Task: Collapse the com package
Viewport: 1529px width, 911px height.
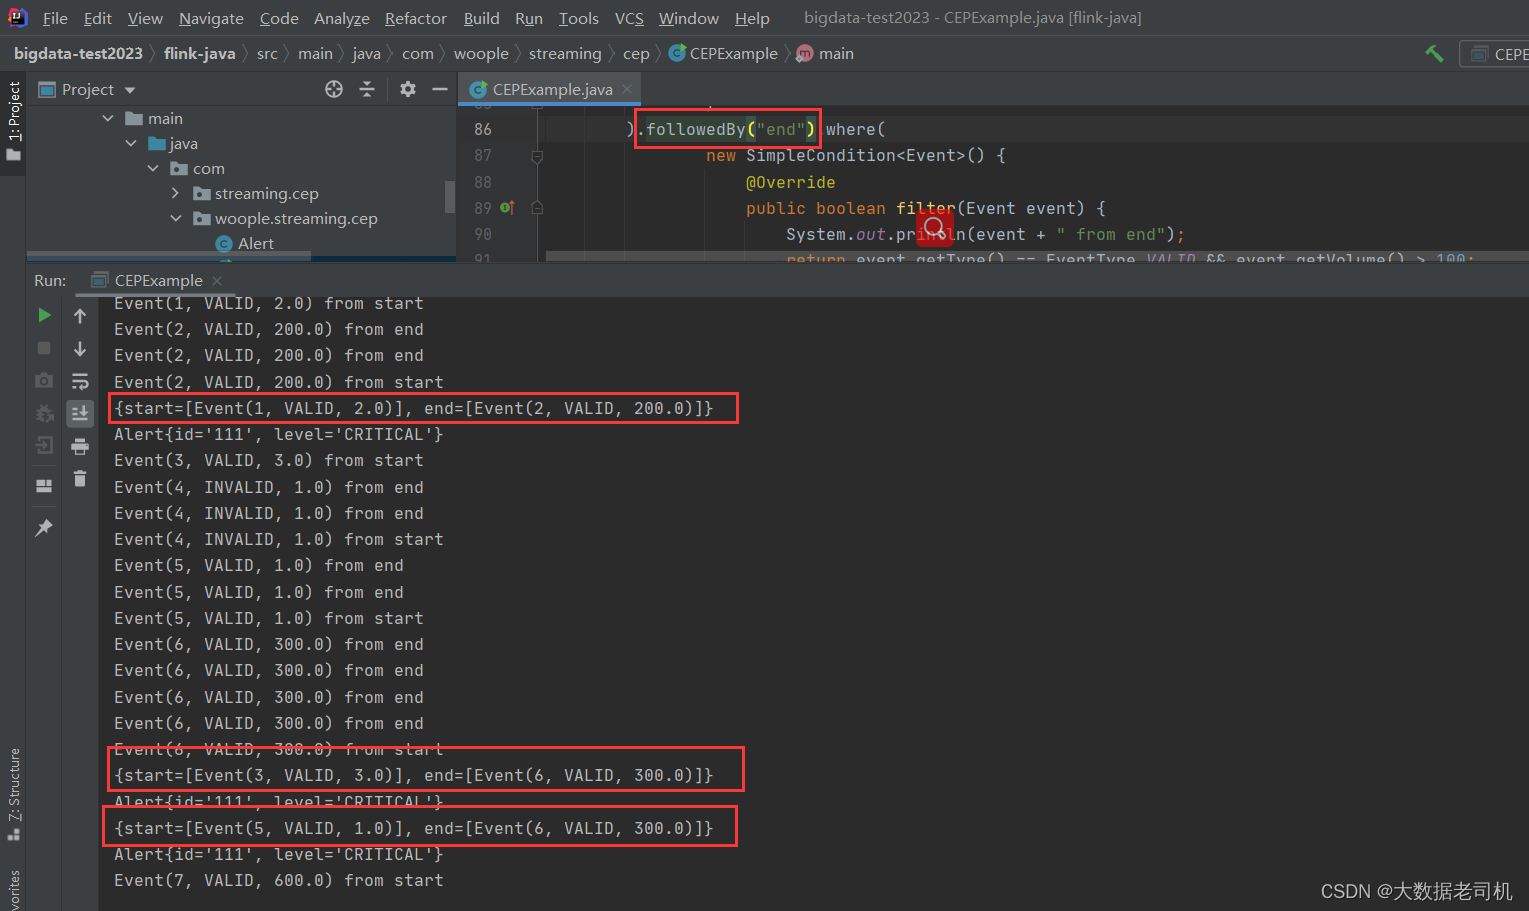Action: click(153, 168)
